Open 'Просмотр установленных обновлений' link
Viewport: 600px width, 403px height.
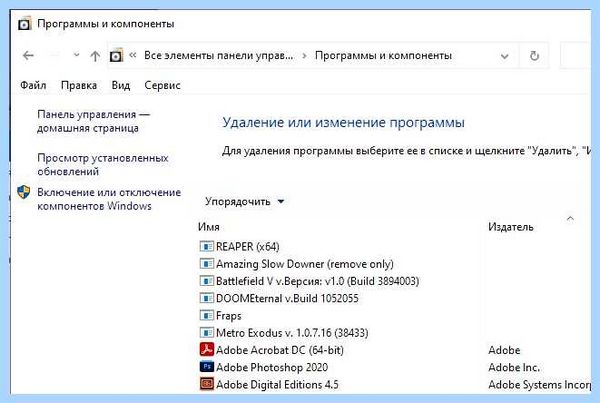103,165
